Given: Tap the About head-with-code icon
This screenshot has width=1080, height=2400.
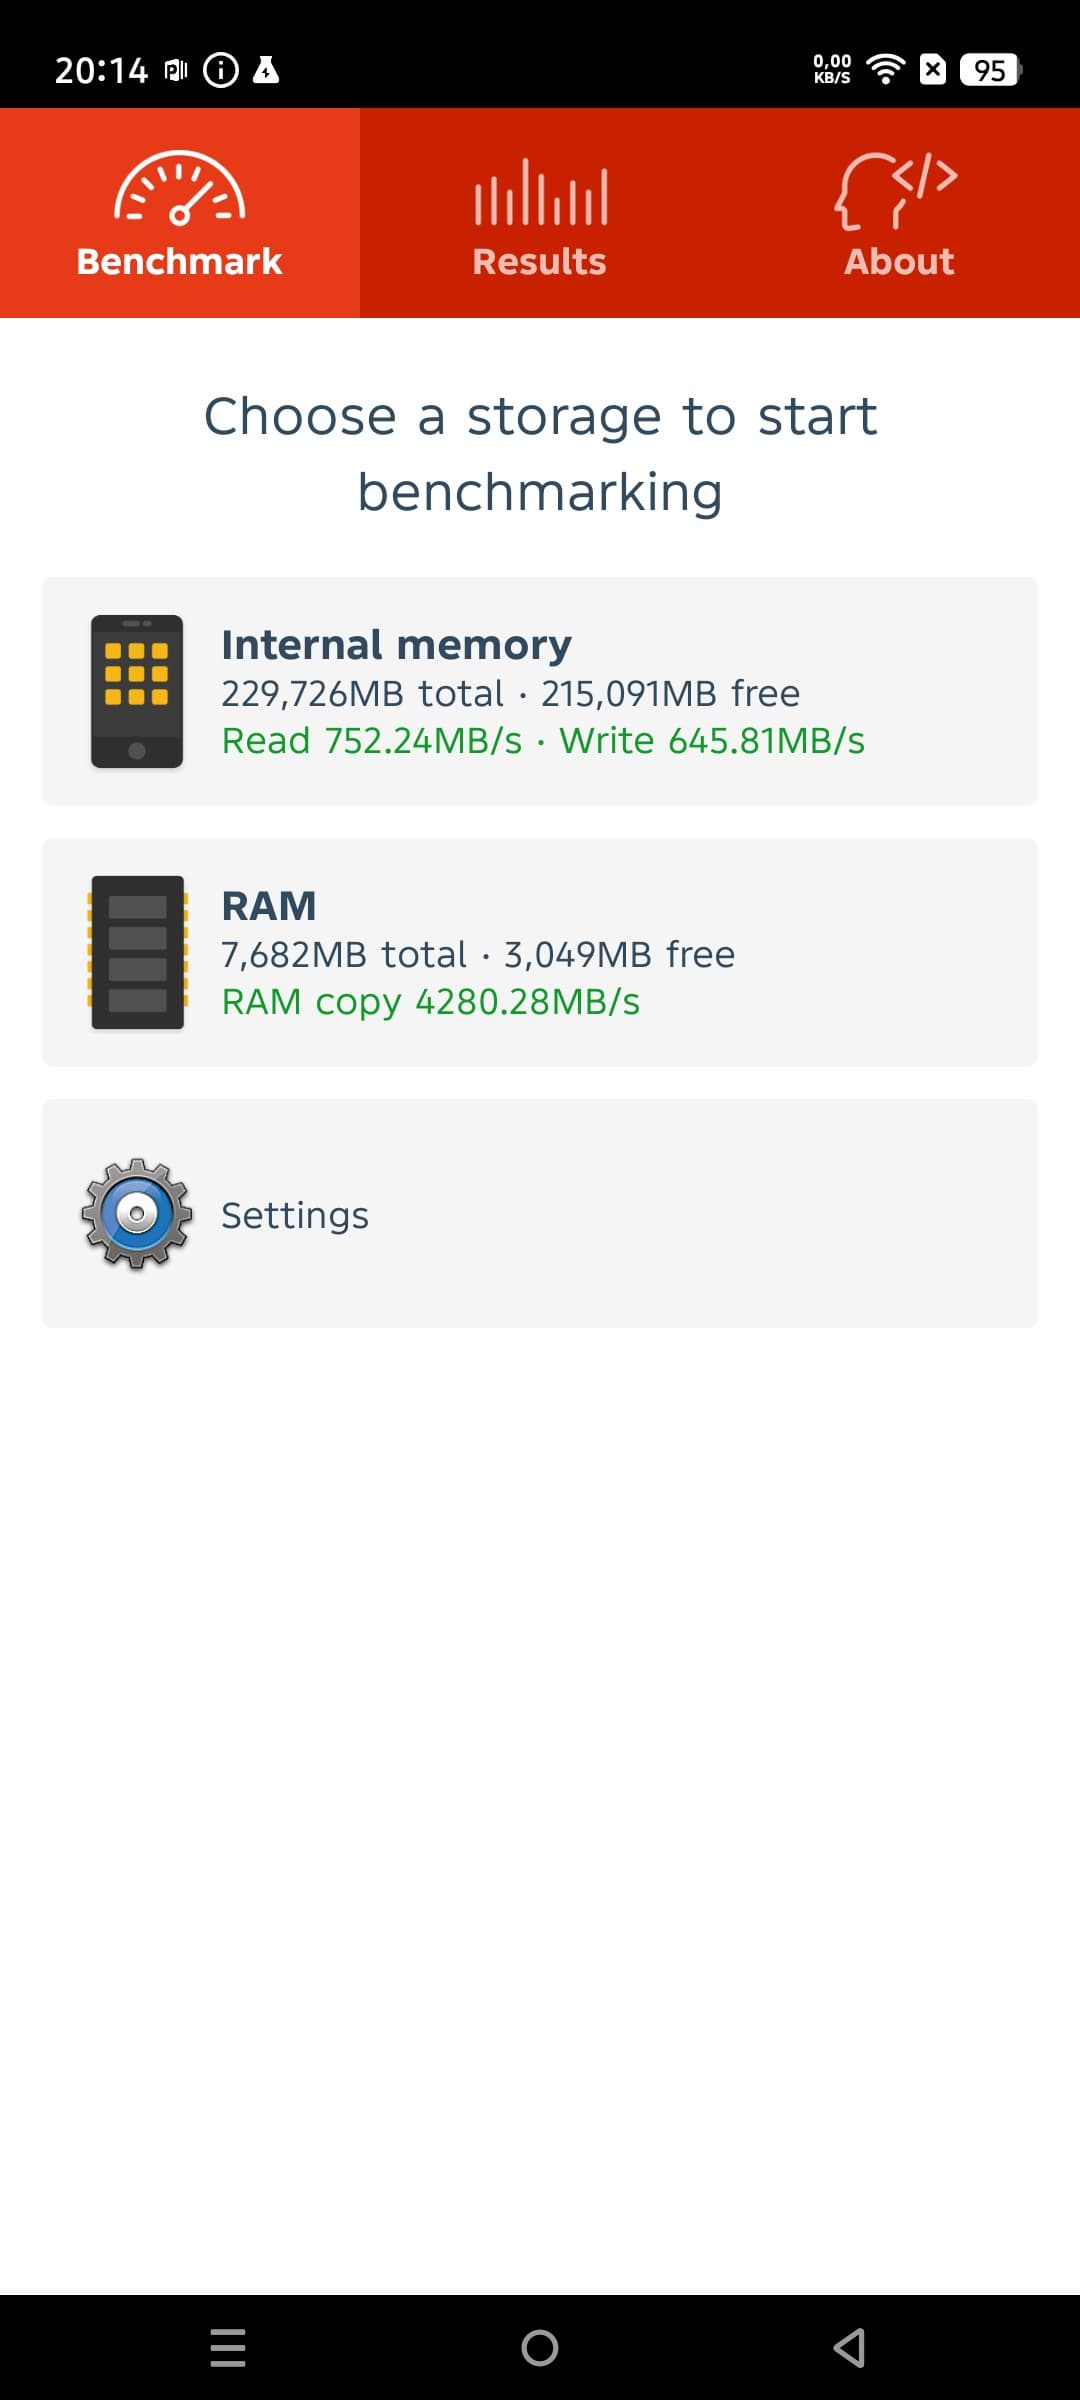Looking at the screenshot, I should click(x=897, y=190).
